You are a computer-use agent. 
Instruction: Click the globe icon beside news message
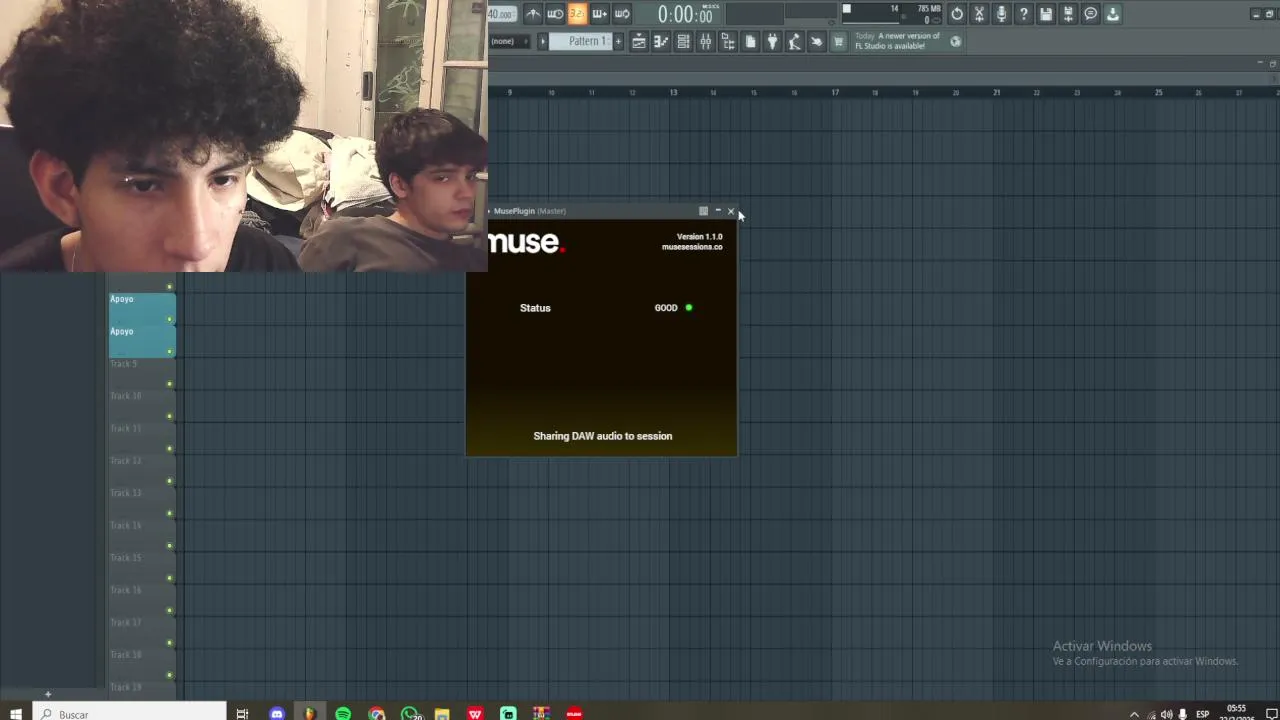click(x=956, y=41)
